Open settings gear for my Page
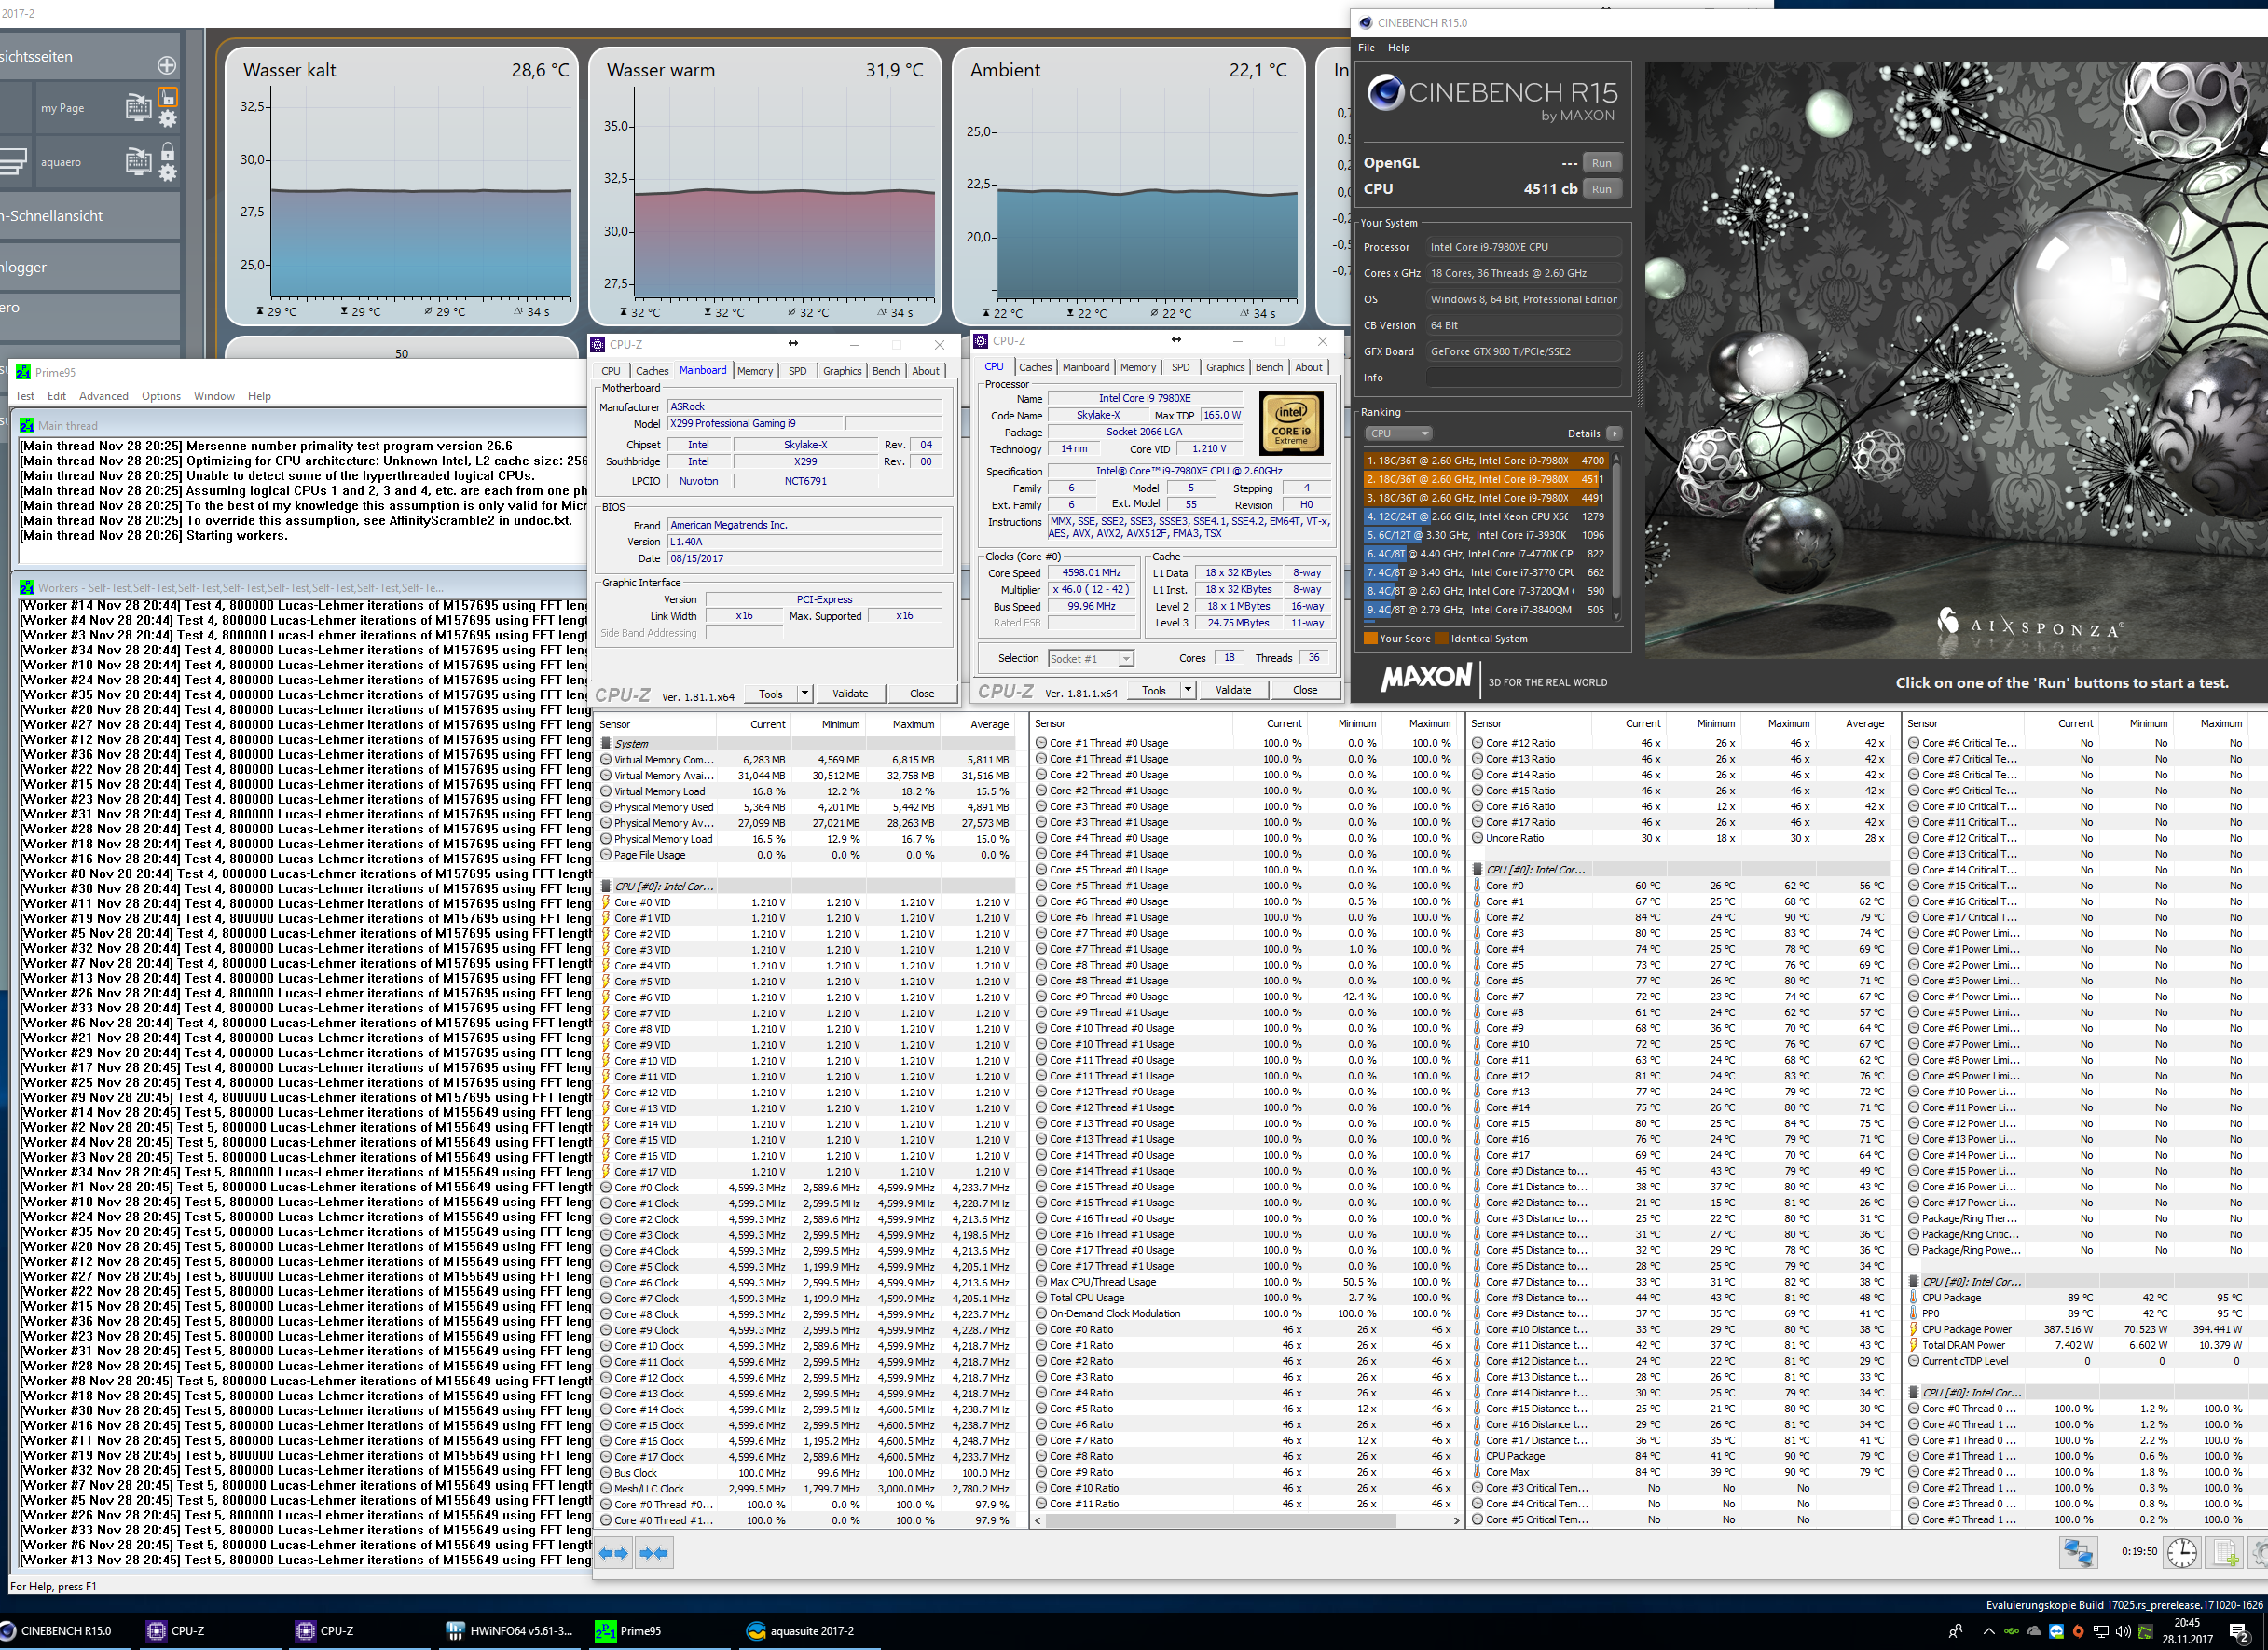 168,119
